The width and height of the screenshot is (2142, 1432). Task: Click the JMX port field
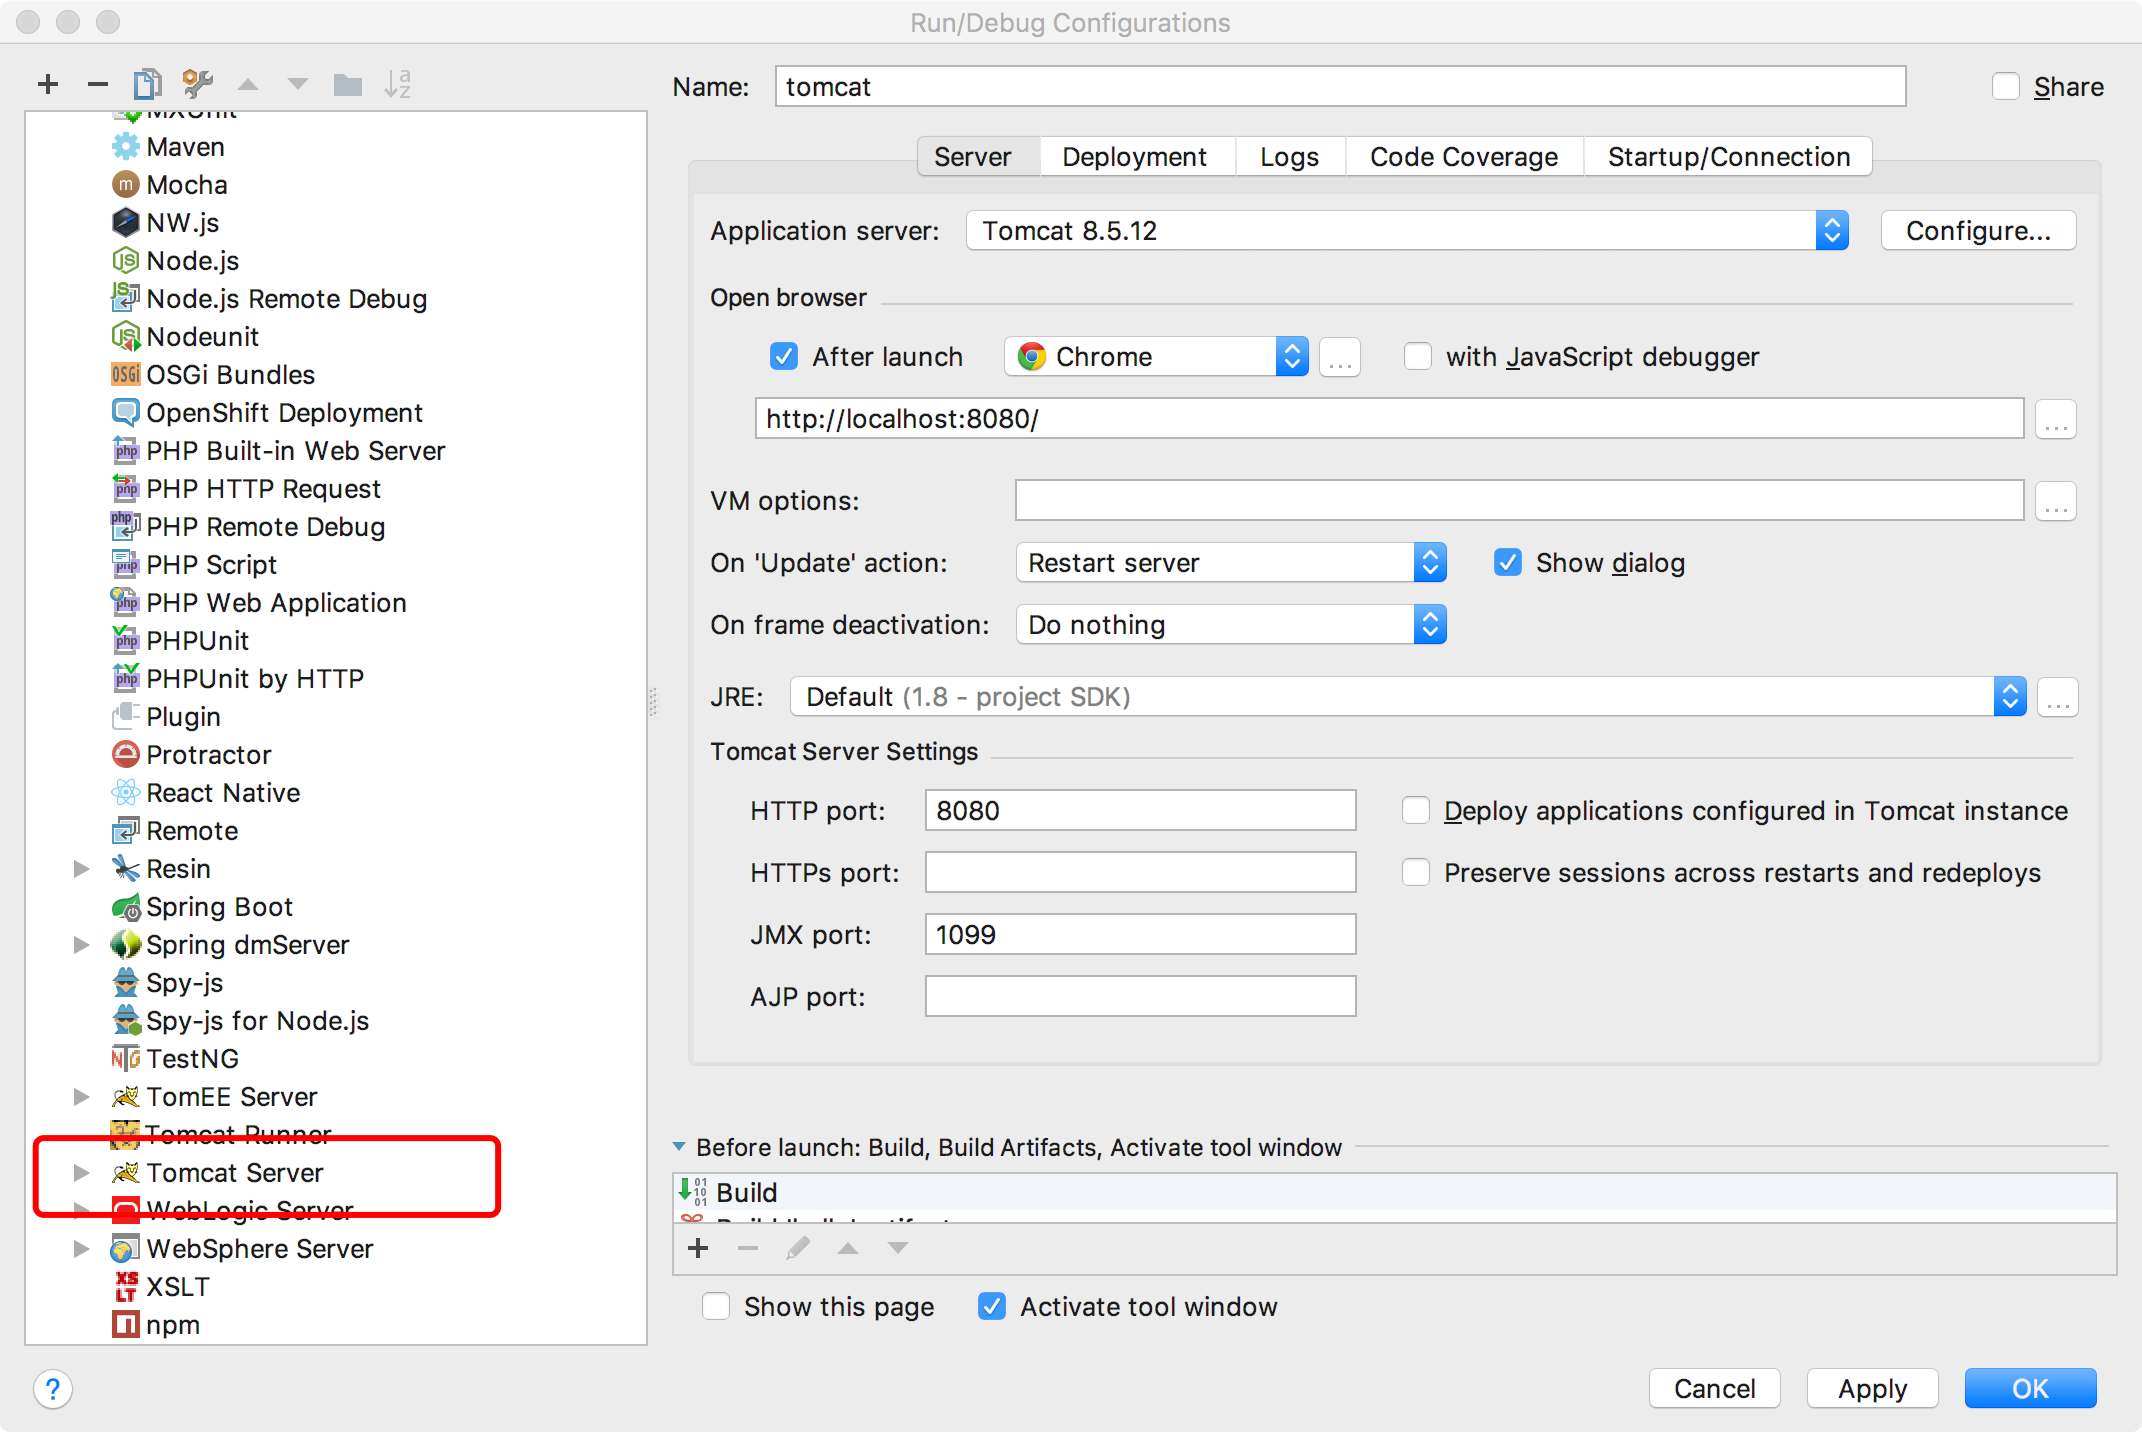tap(1141, 935)
